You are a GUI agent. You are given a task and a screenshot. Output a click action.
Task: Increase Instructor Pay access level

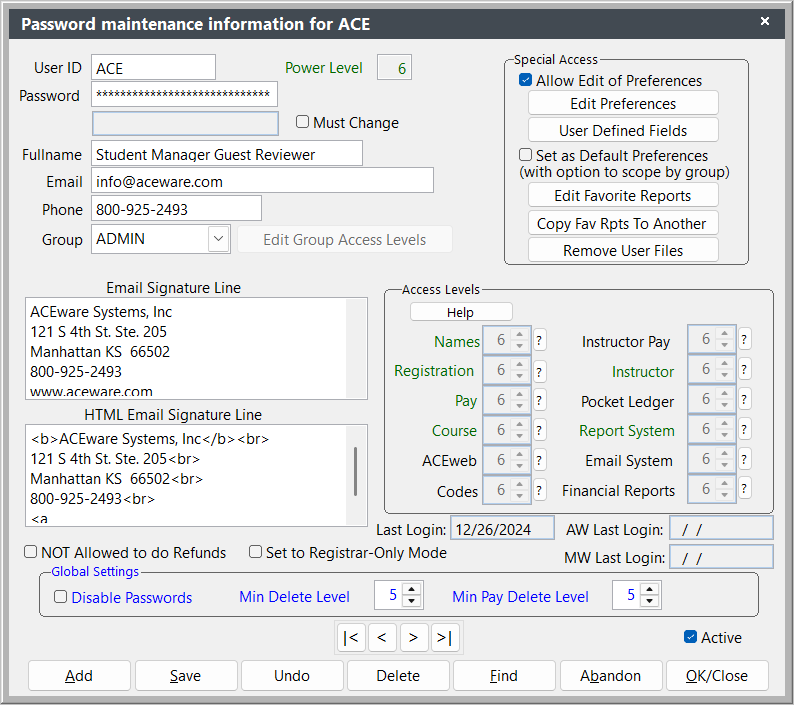725,333
